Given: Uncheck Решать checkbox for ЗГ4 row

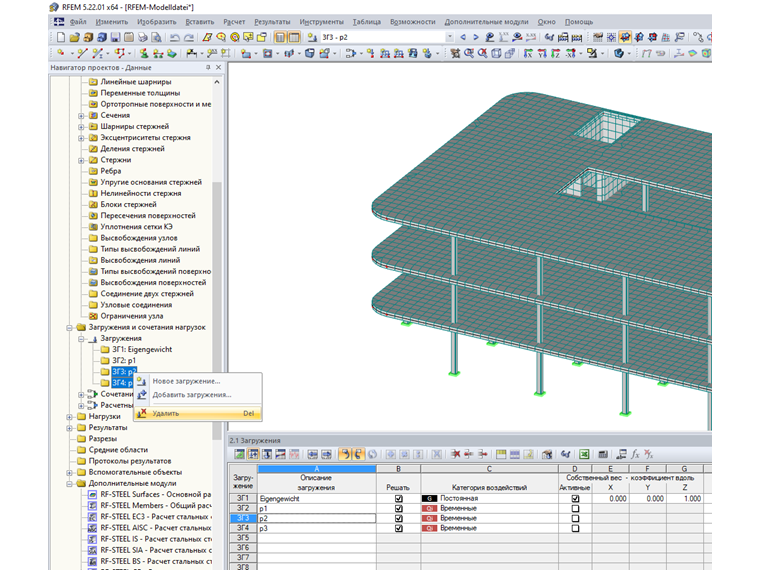Looking at the screenshot, I should (398, 528).
